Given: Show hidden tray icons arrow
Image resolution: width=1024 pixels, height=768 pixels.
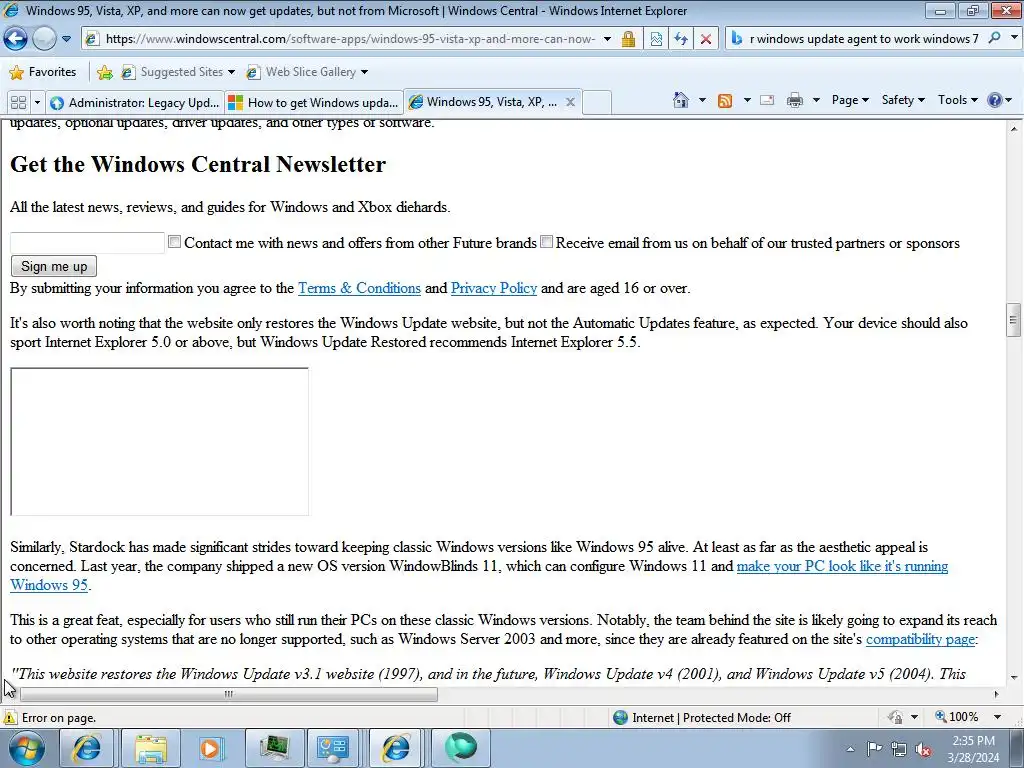Looking at the screenshot, I should [850, 749].
